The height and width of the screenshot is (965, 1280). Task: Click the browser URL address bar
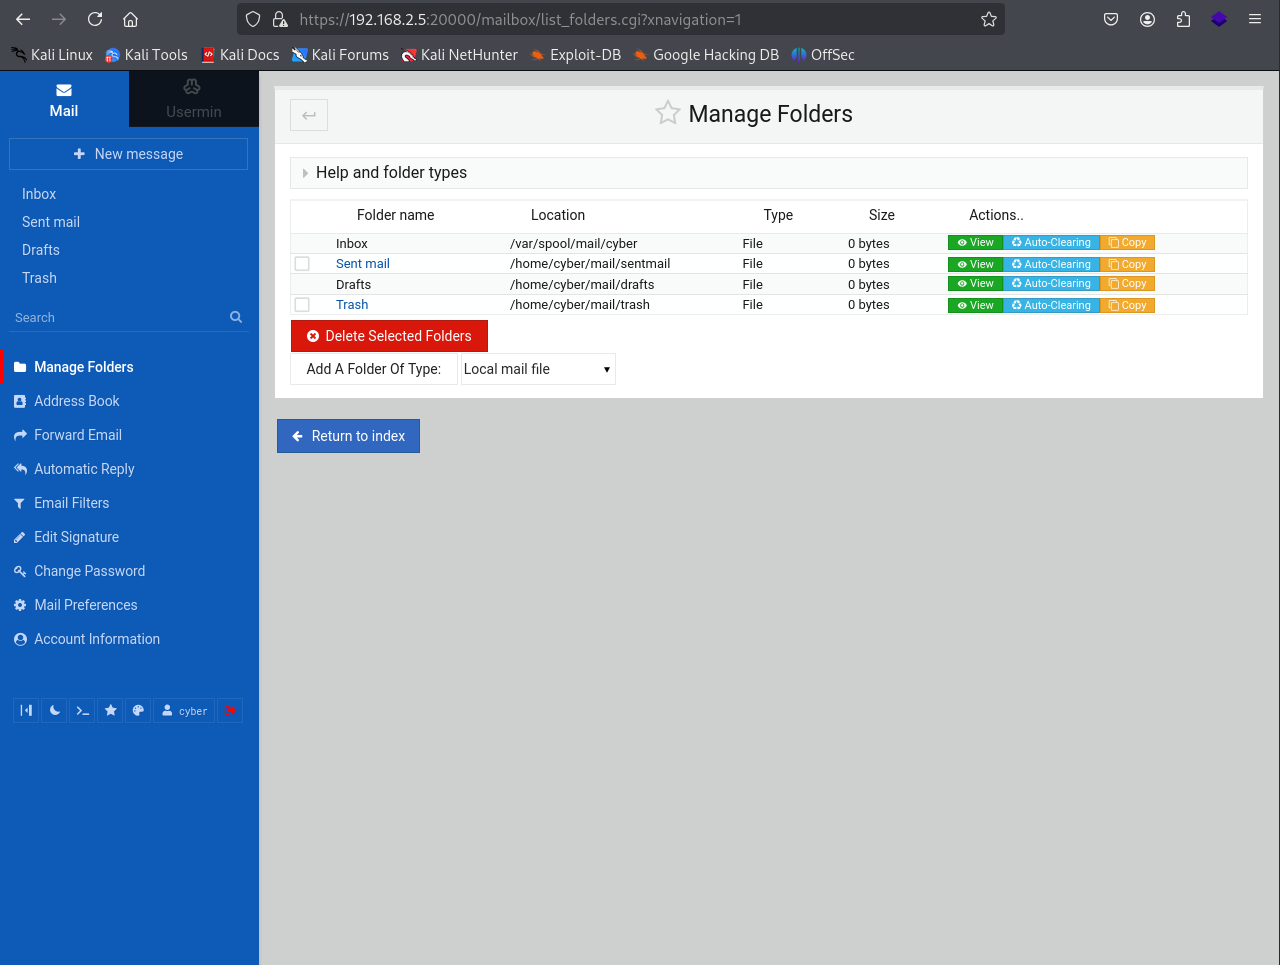tap(620, 19)
